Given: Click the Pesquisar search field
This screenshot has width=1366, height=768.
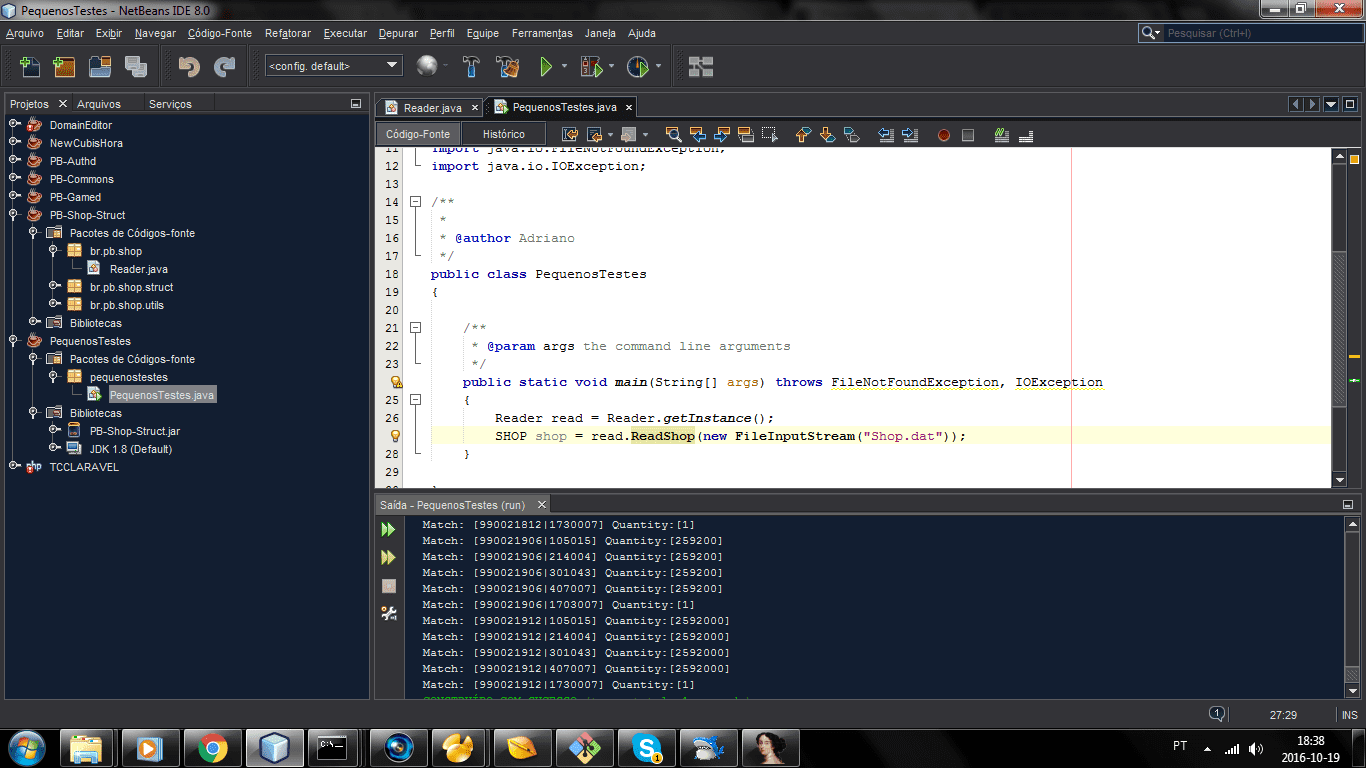Looking at the screenshot, I should [1260, 33].
